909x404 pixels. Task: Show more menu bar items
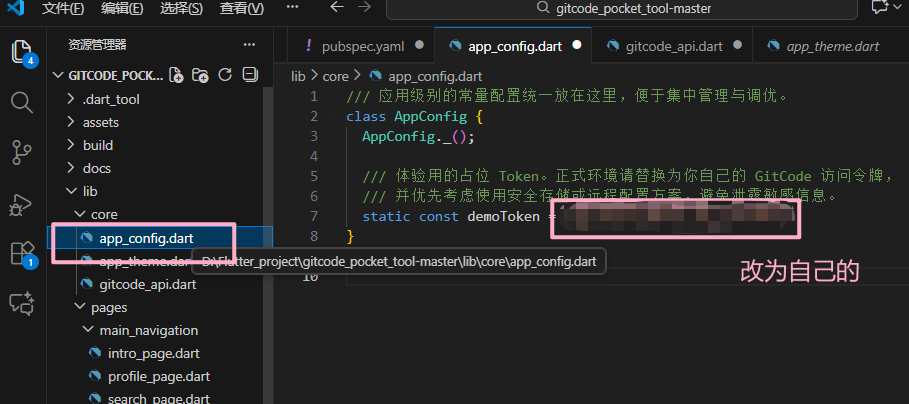(292, 8)
